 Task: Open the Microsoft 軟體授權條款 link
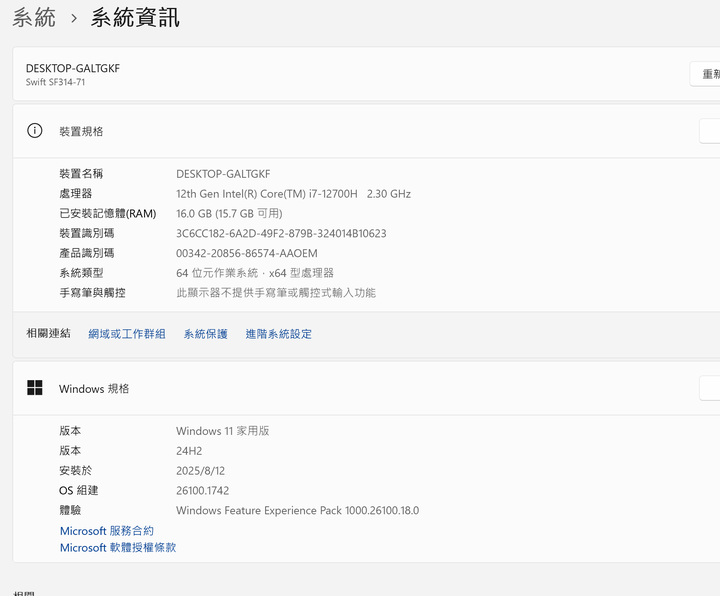click(x=118, y=547)
